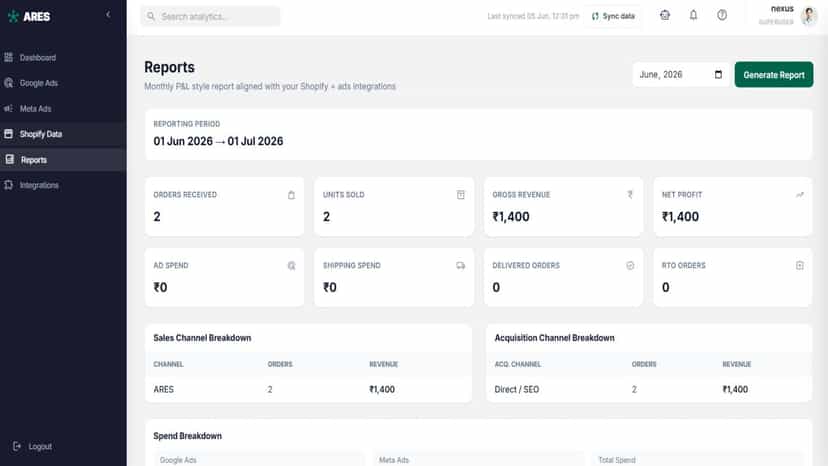Click the Net Profit trend icon

799,195
